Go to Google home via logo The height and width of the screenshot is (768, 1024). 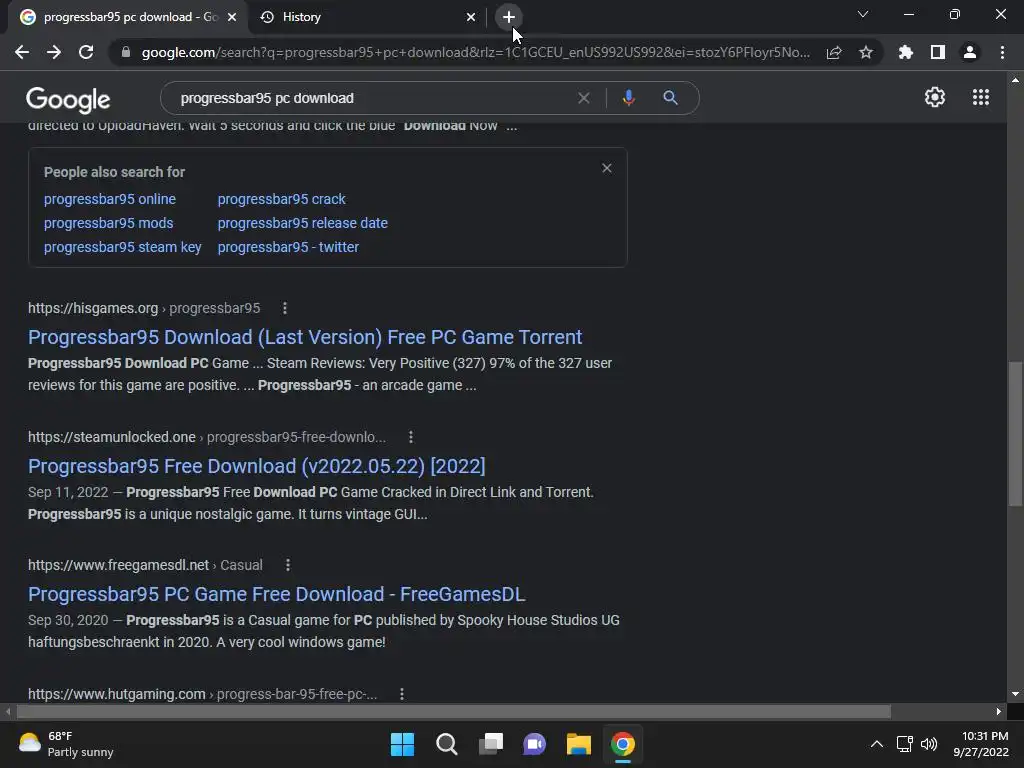tap(68, 99)
